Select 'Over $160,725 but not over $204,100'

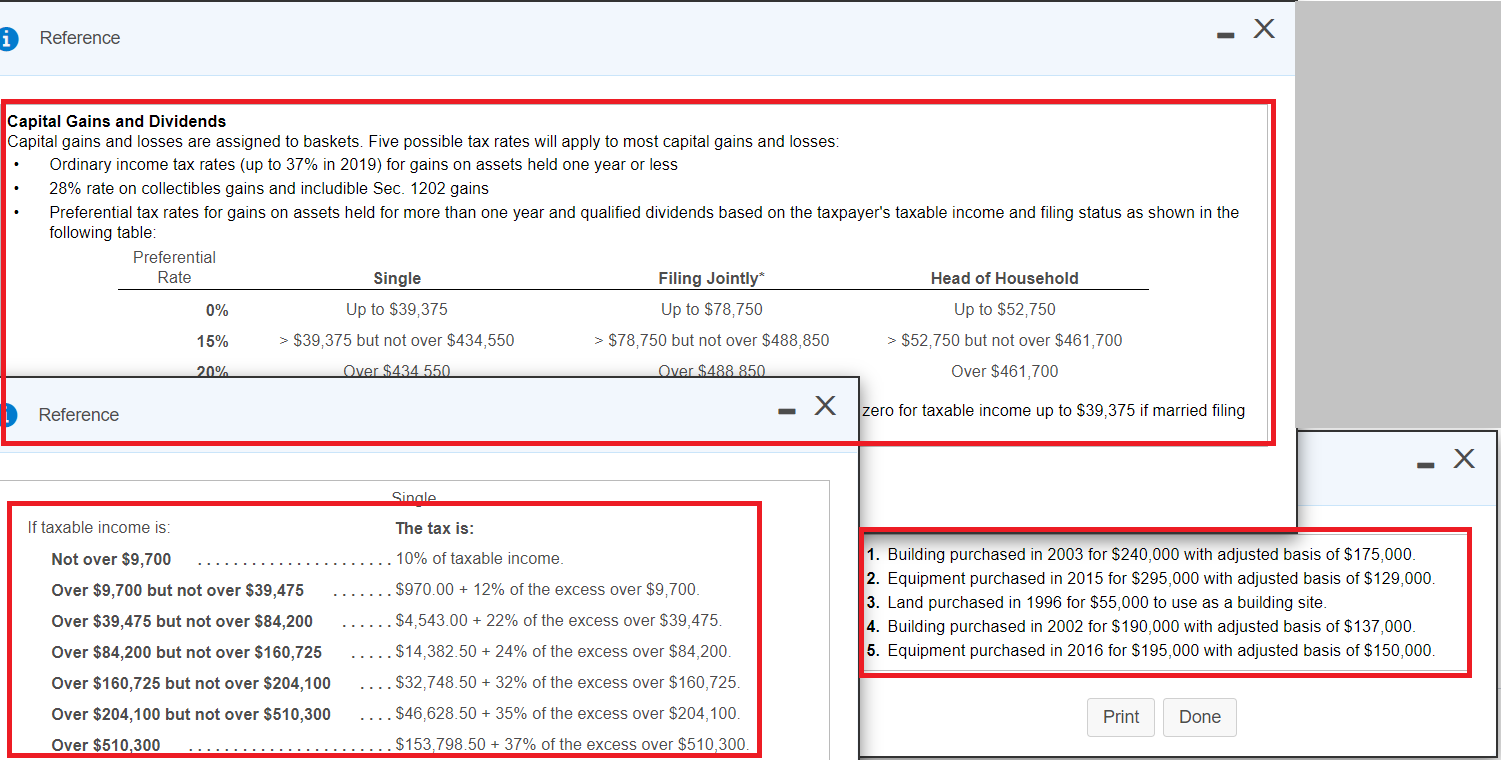[191, 683]
